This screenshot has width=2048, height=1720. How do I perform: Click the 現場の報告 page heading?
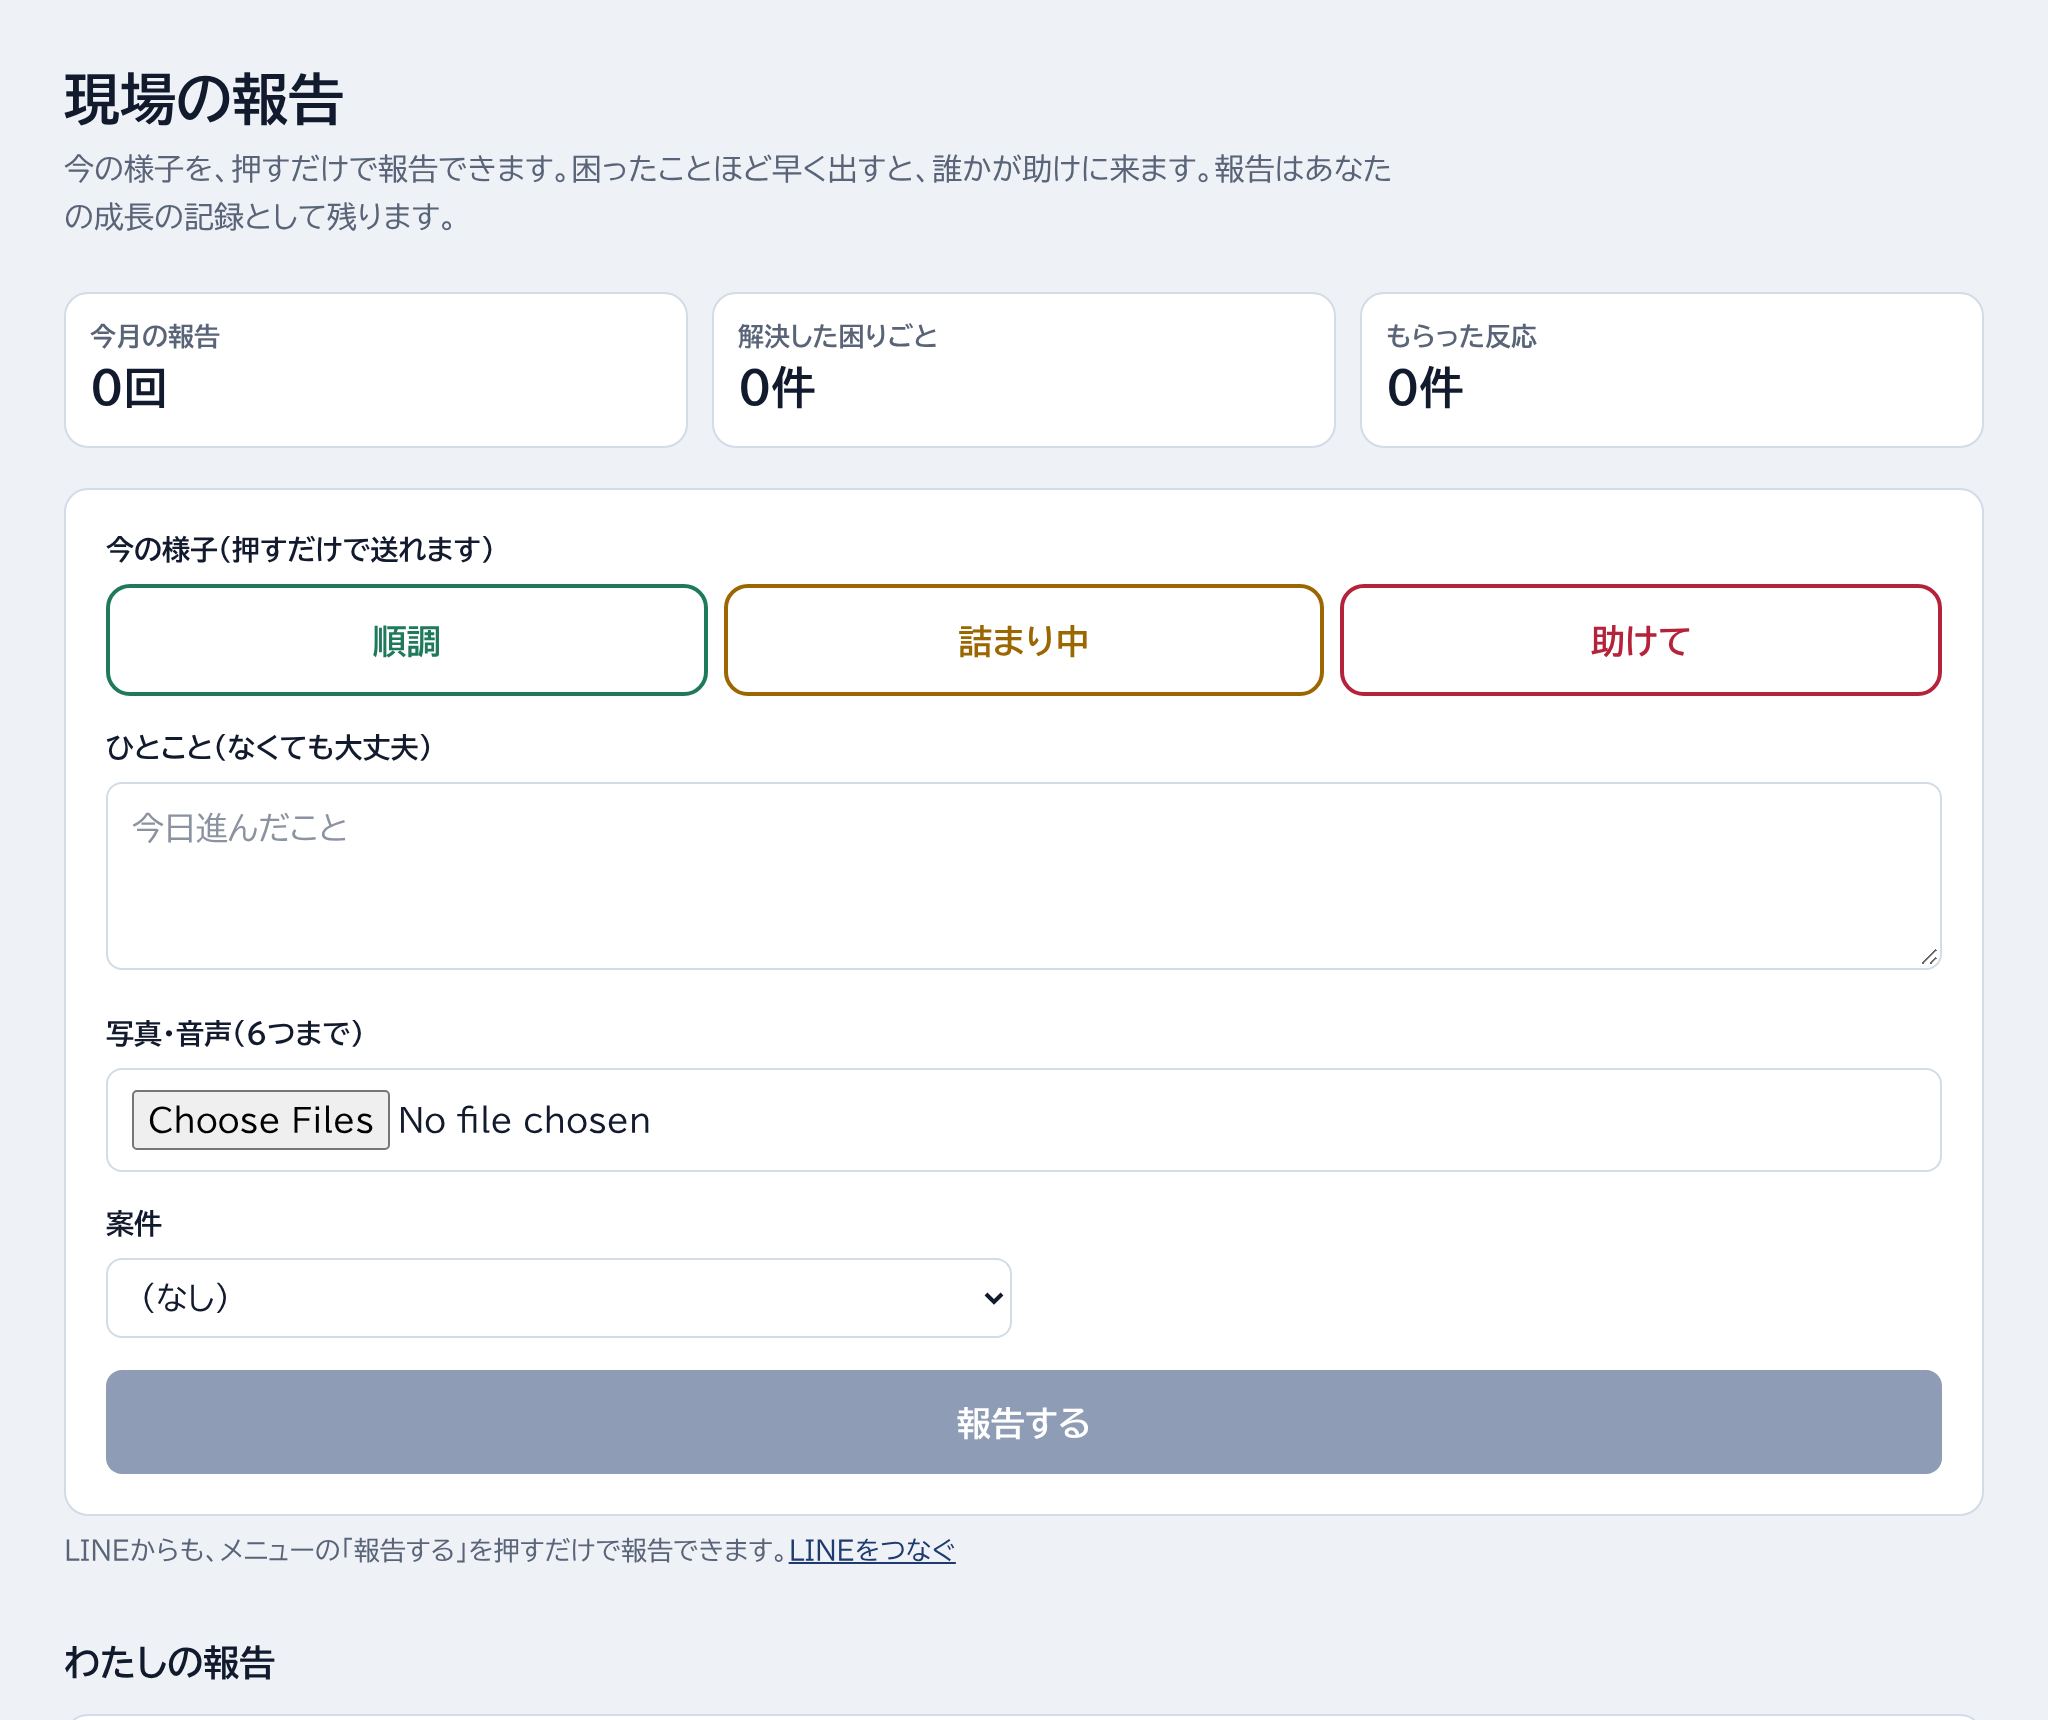204,100
